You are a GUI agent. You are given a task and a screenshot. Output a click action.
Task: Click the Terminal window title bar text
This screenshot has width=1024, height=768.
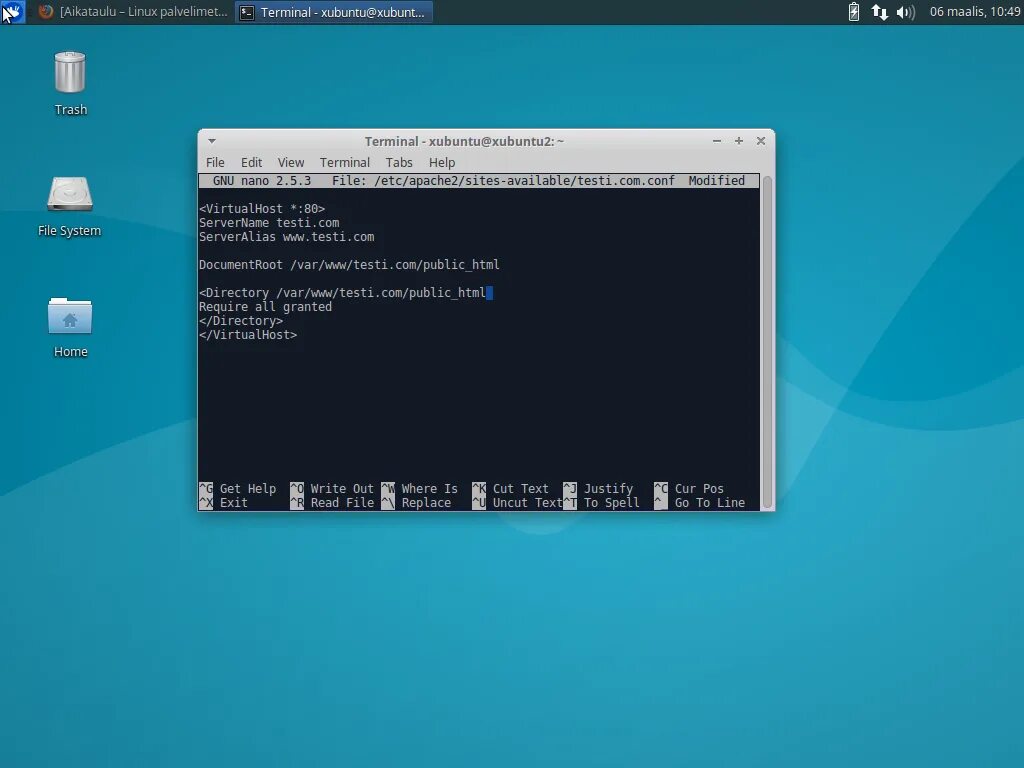point(464,142)
